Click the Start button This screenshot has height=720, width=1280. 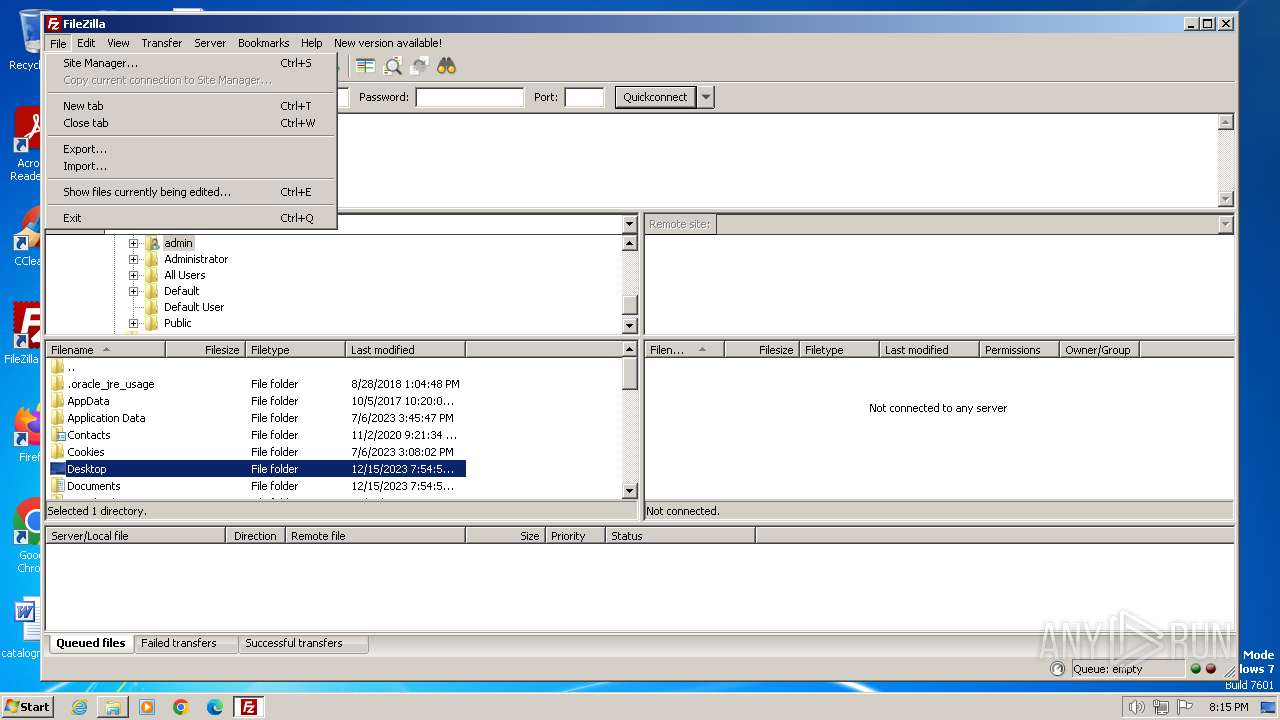point(28,707)
